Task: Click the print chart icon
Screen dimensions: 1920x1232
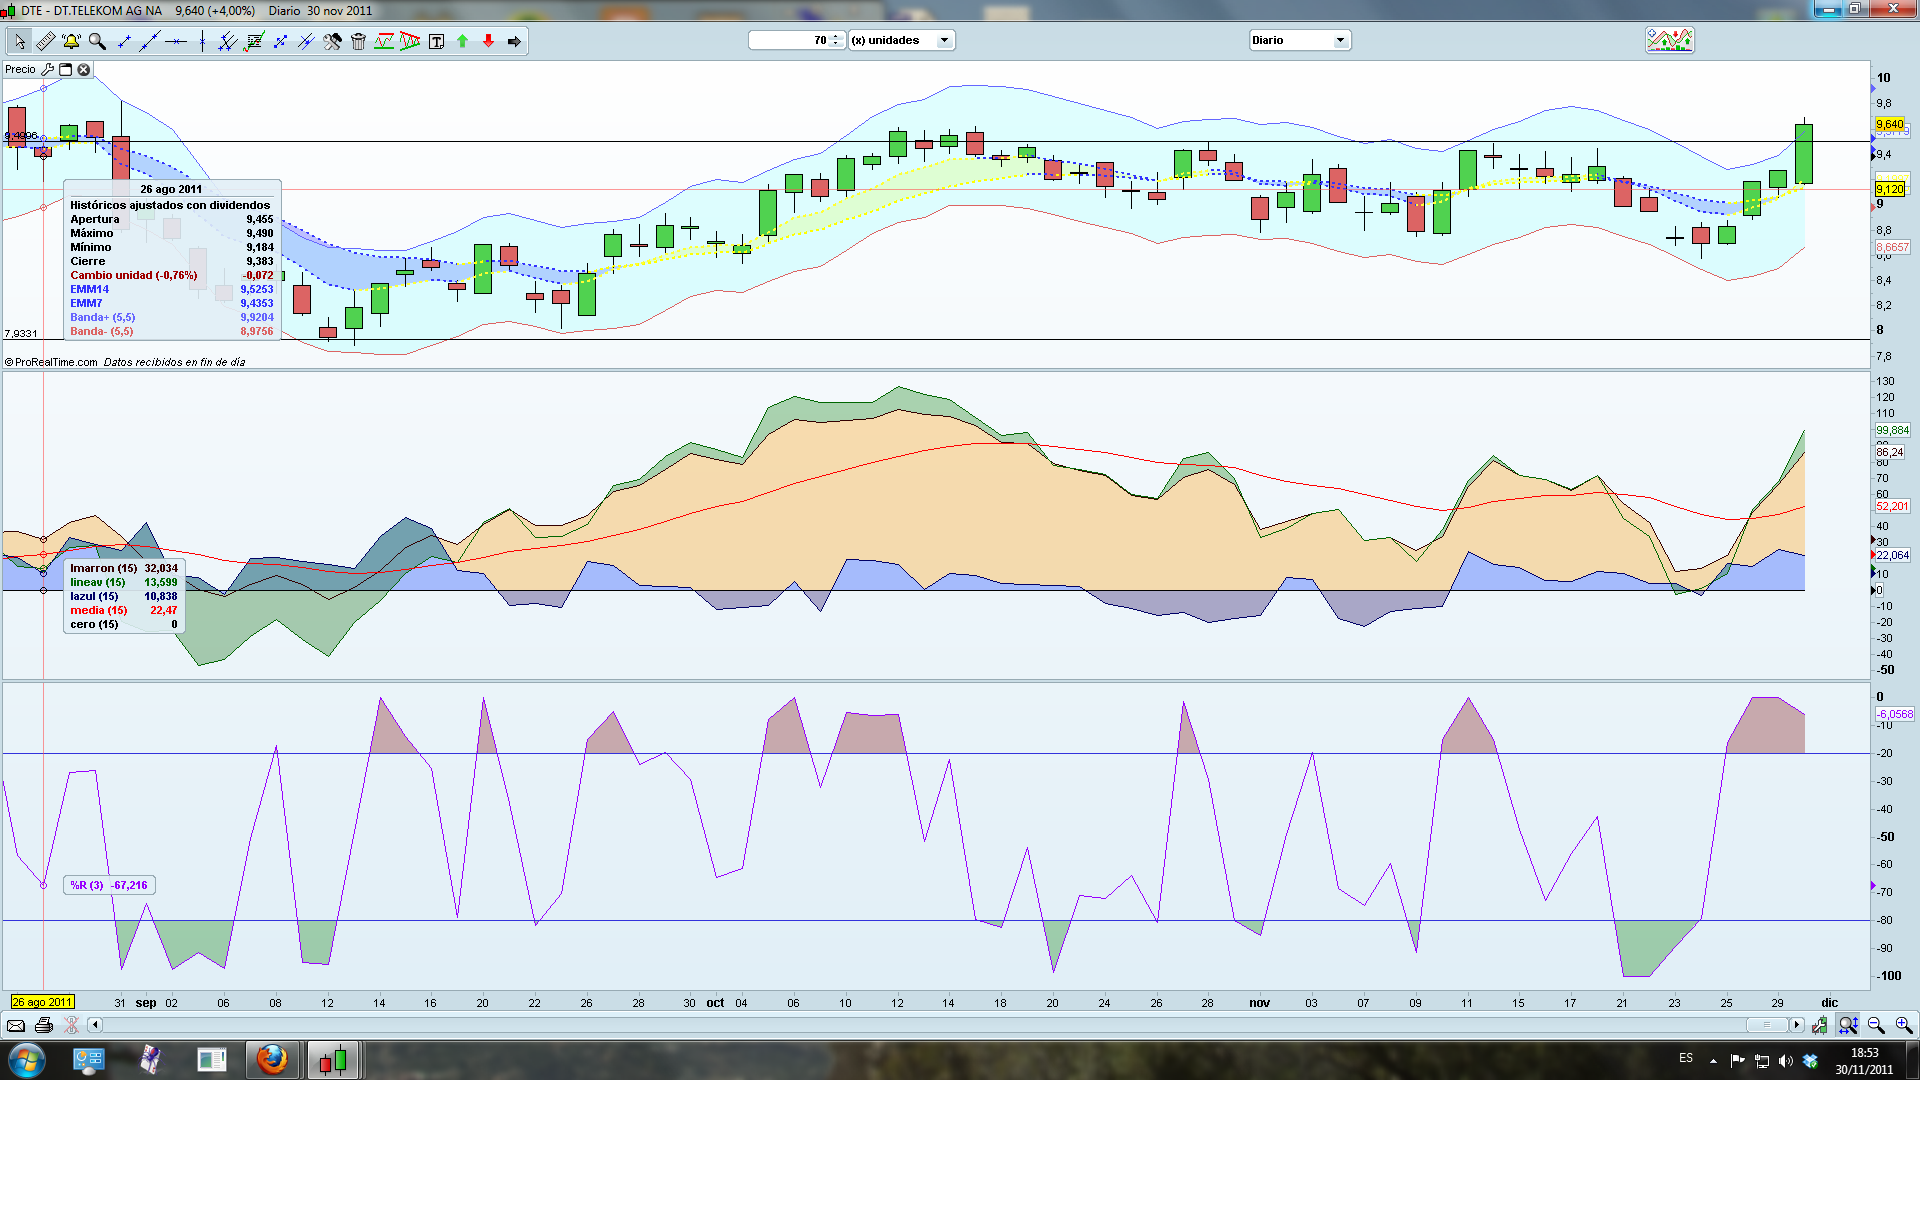Action: click(x=43, y=1025)
